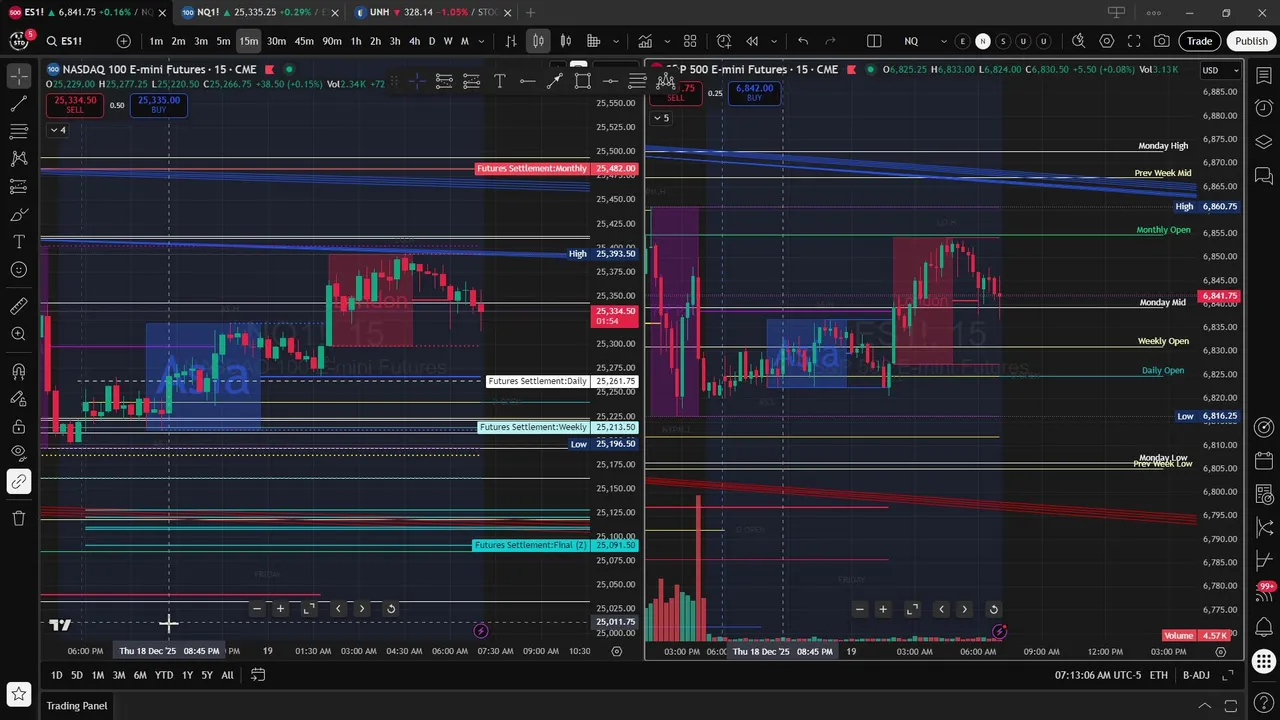This screenshot has height=720, width=1280.
Task: Click the Publish button
Action: pyautogui.click(x=1251, y=41)
